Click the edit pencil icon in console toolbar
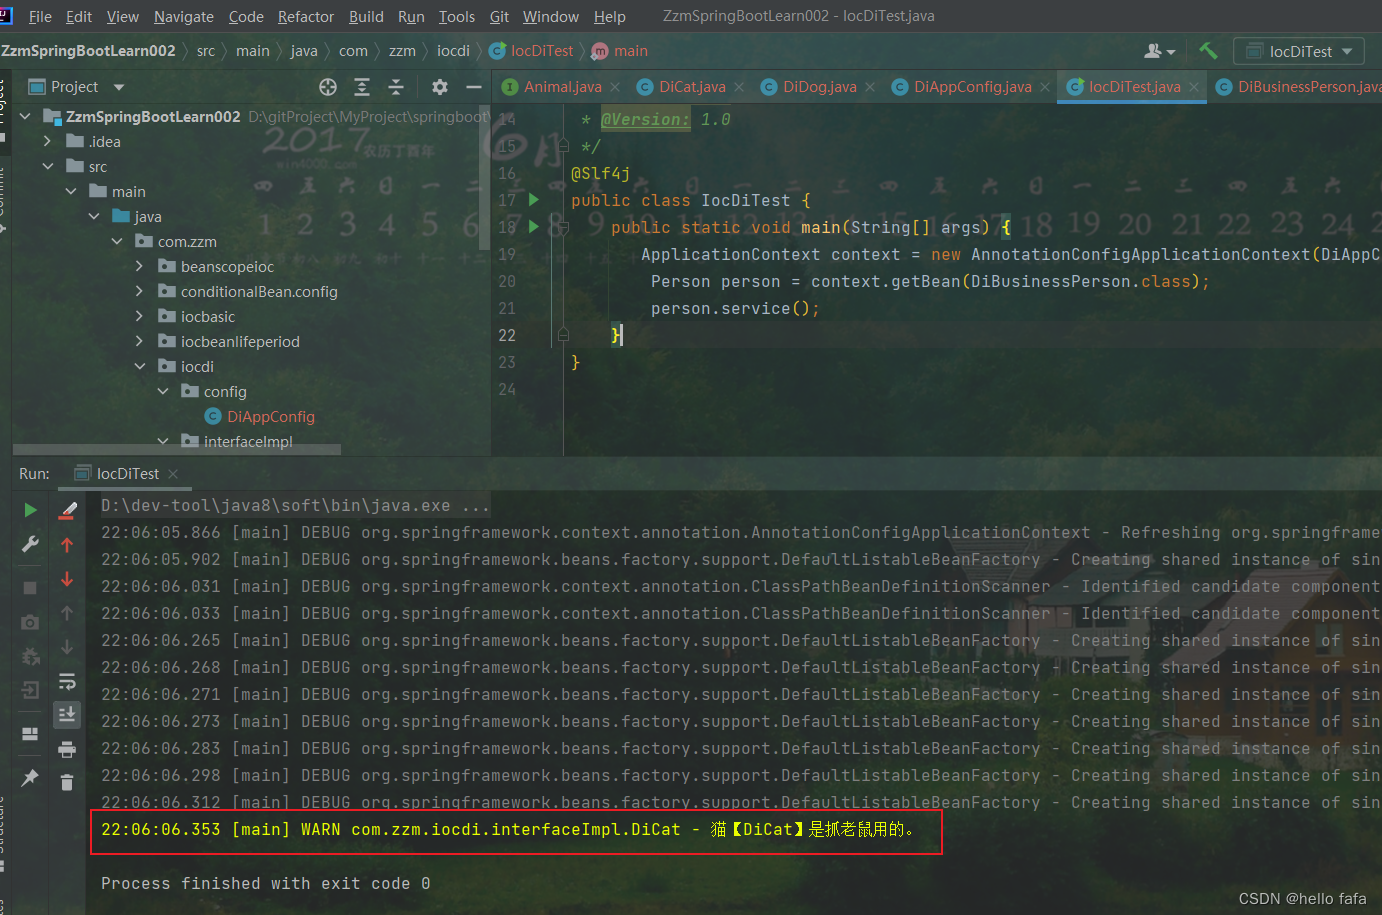 click(67, 510)
